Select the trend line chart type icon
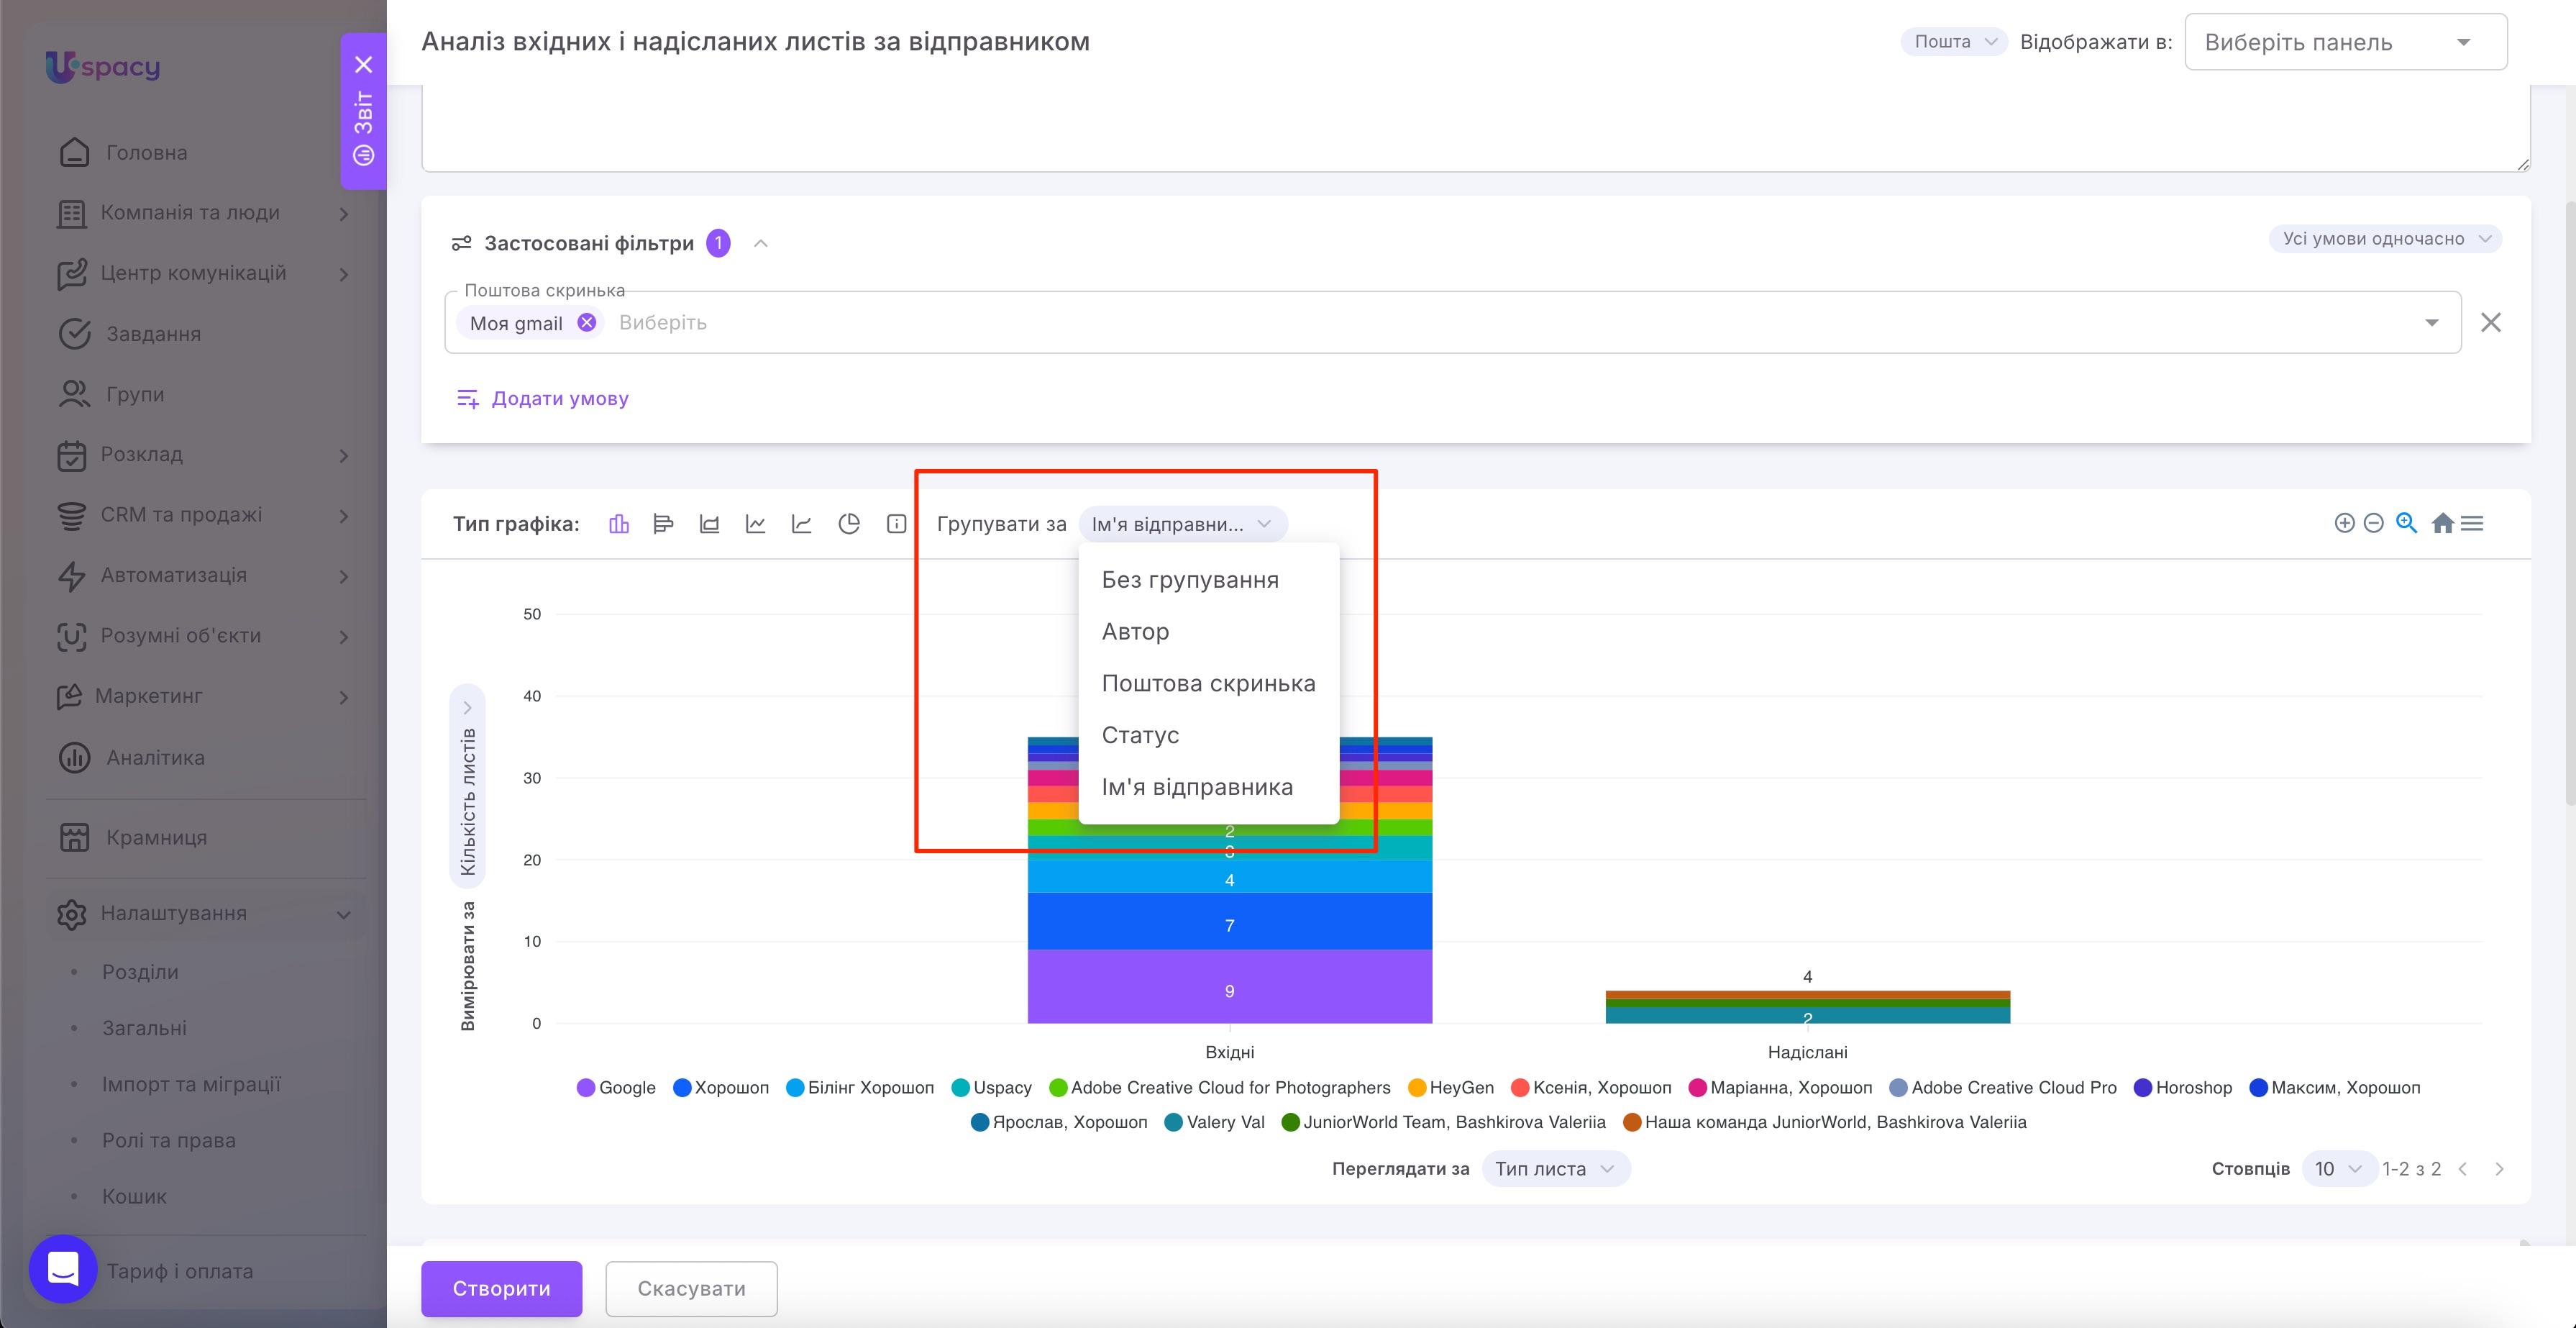This screenshot has width=2576, height=1328. (802, 524)
